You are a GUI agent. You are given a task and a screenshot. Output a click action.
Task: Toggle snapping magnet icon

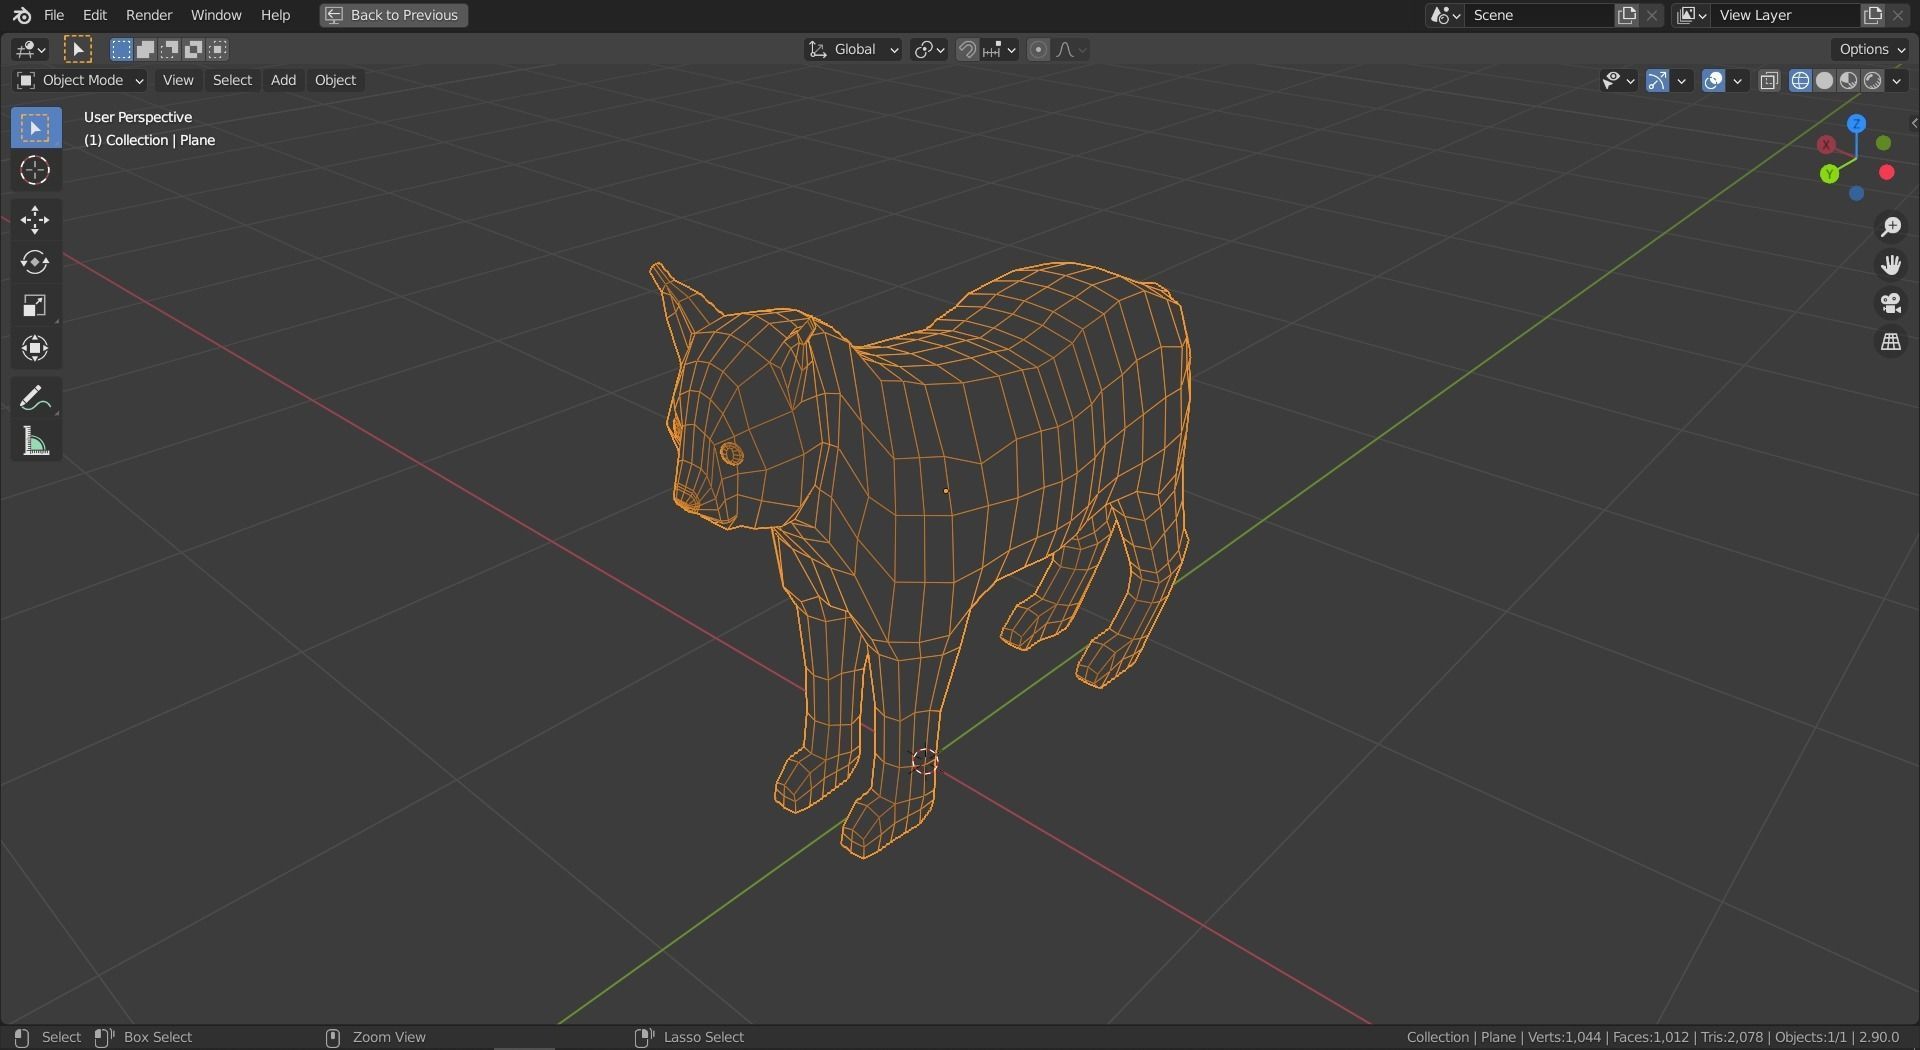(x=967, y=50)
